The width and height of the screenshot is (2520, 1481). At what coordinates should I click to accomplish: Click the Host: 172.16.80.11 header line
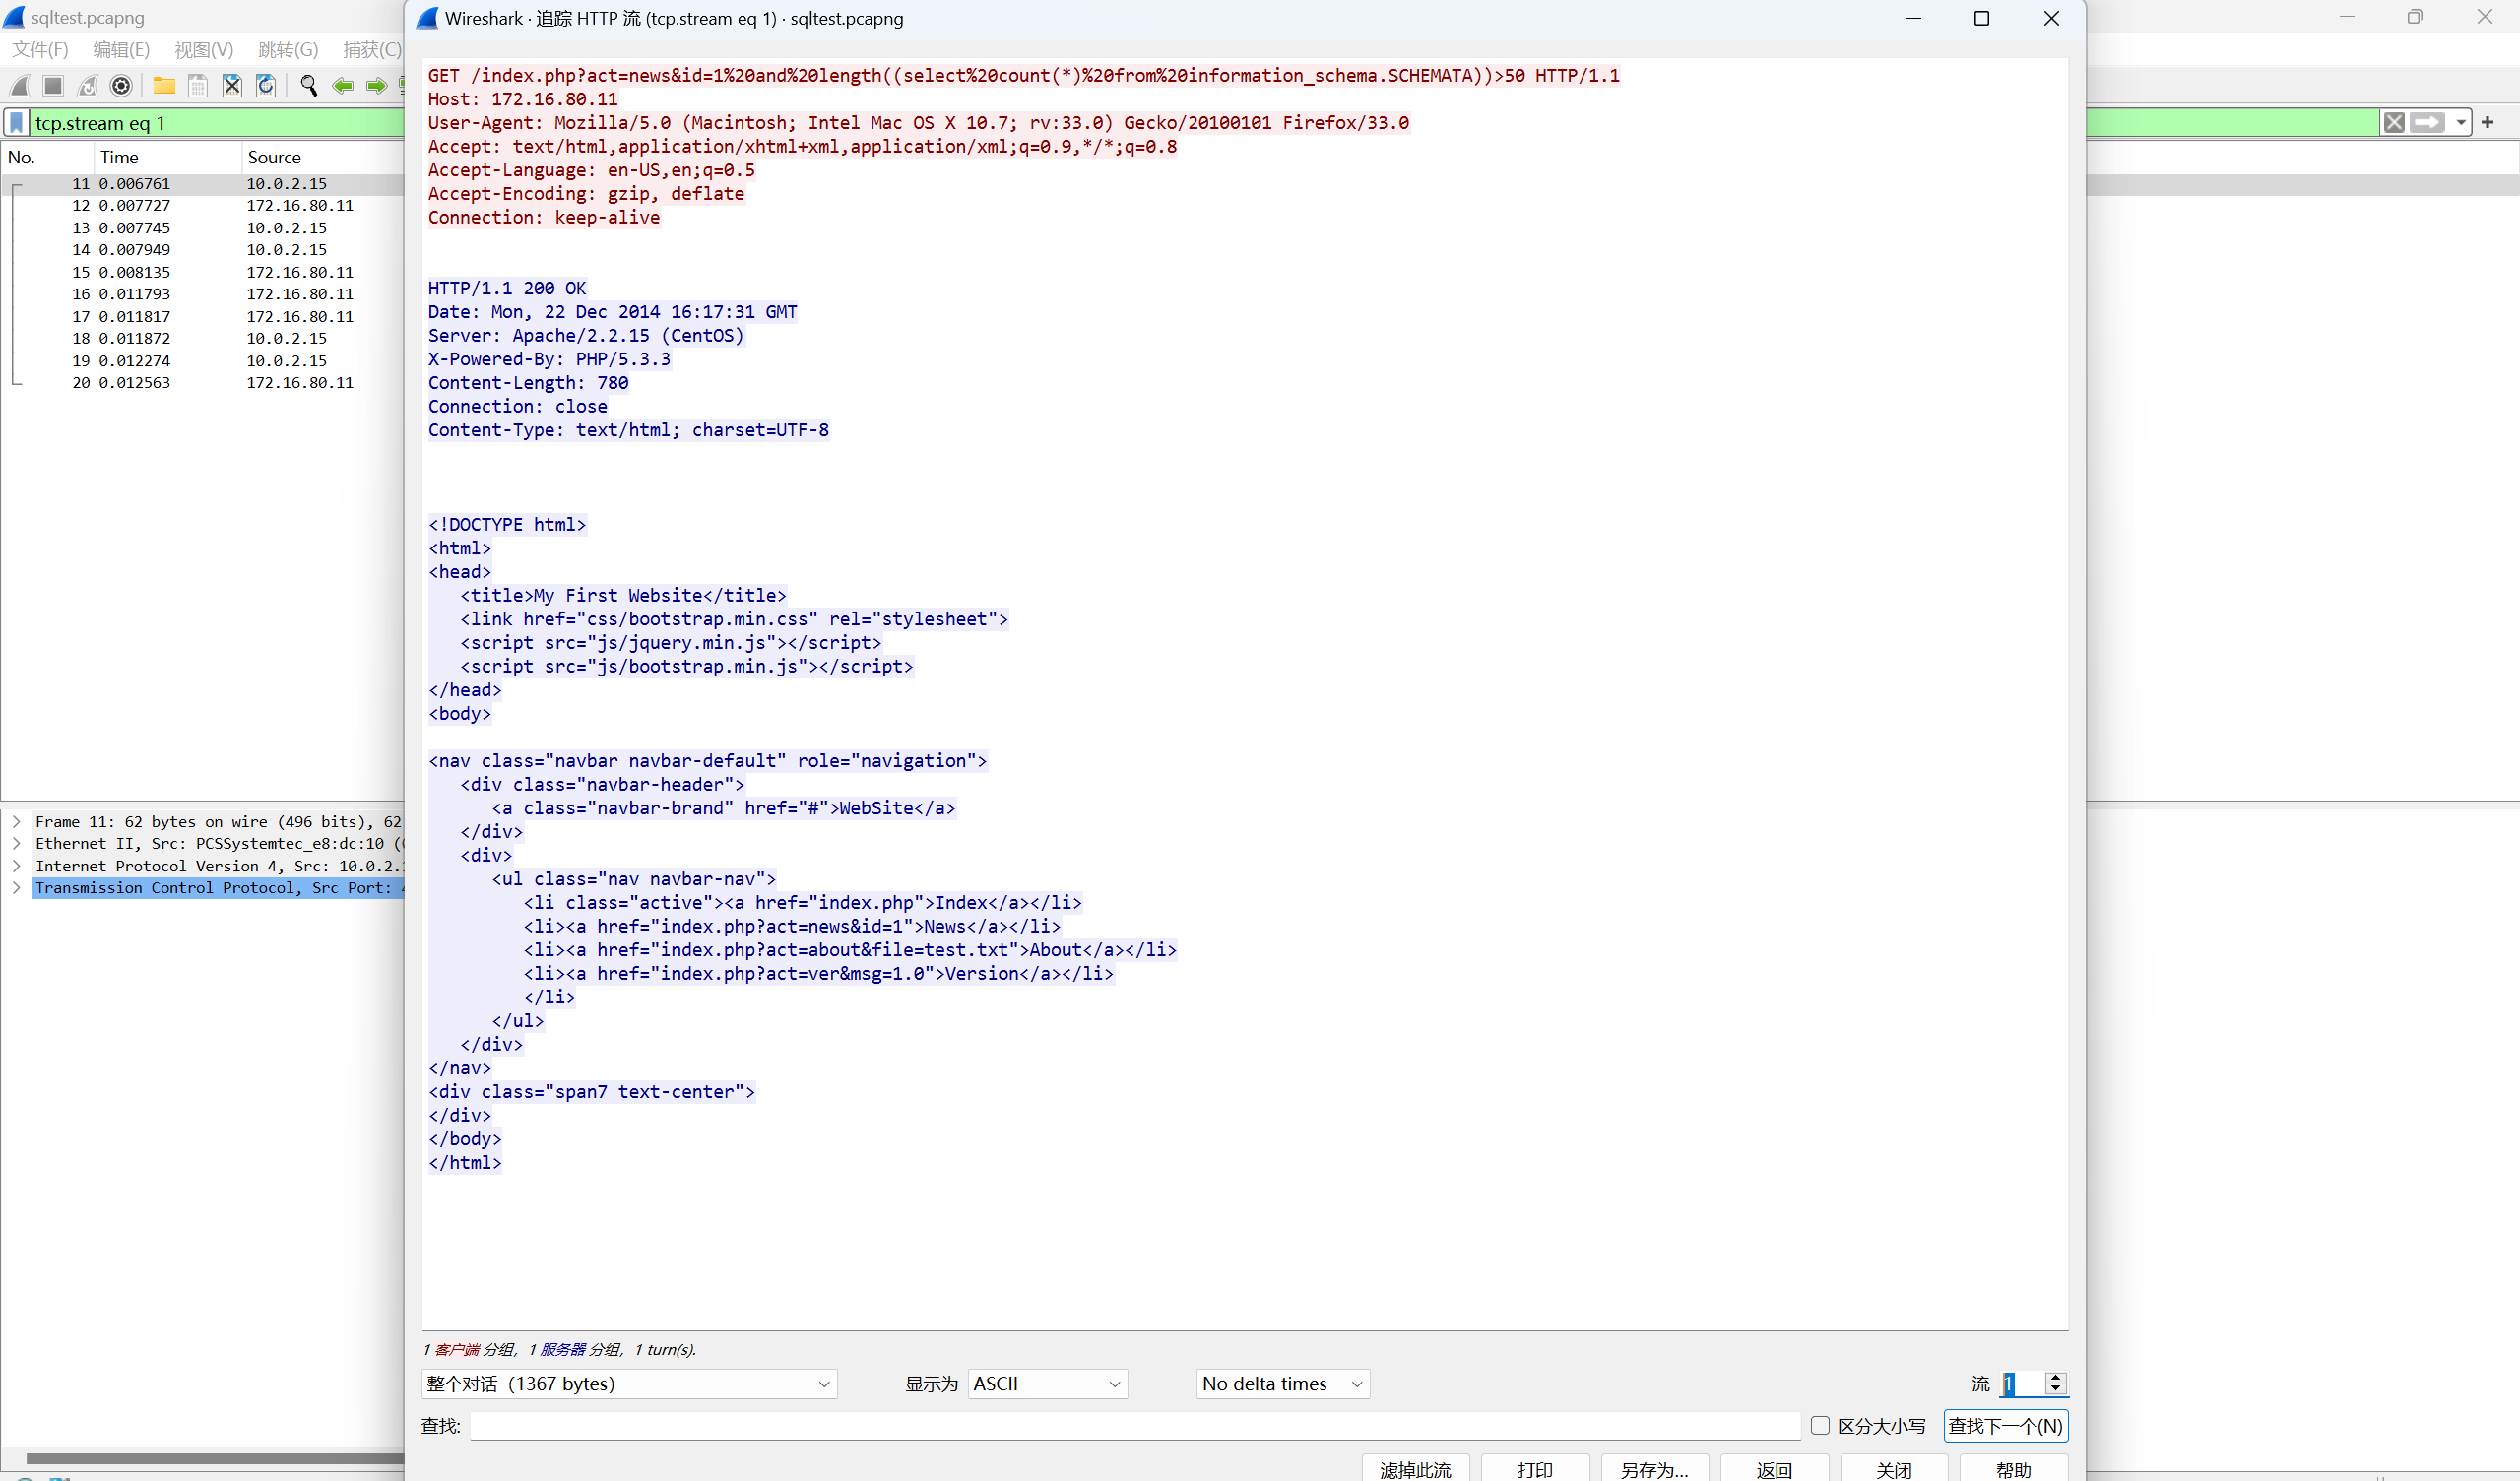(523, 100)
